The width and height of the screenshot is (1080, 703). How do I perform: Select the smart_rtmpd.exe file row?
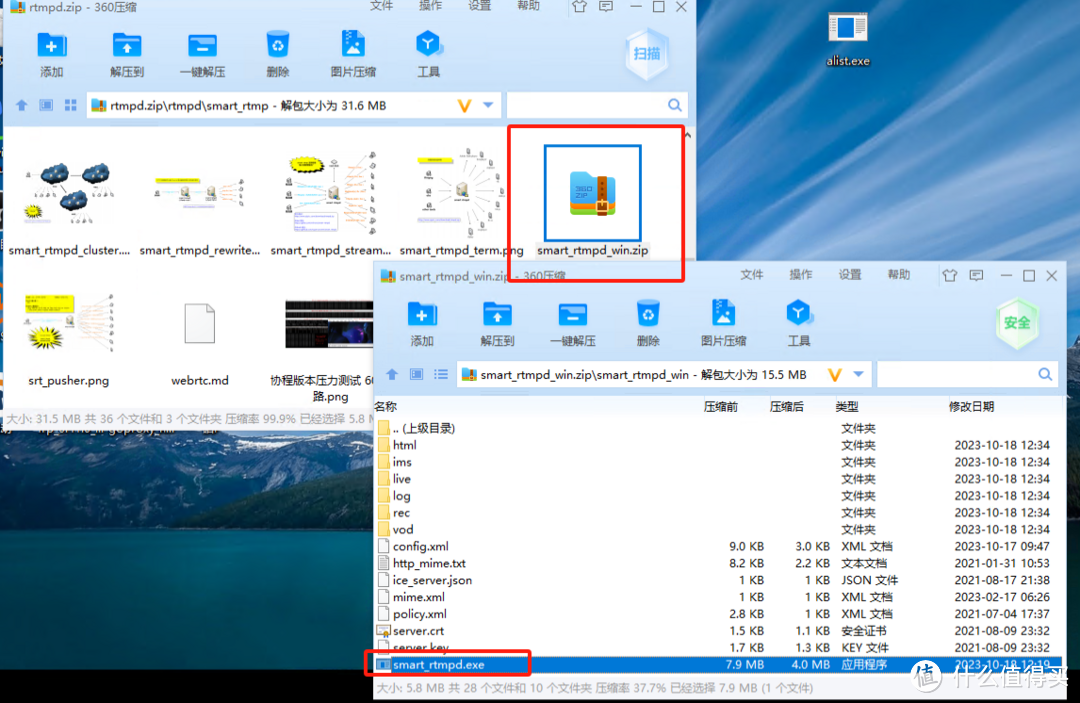coord(716,664)
